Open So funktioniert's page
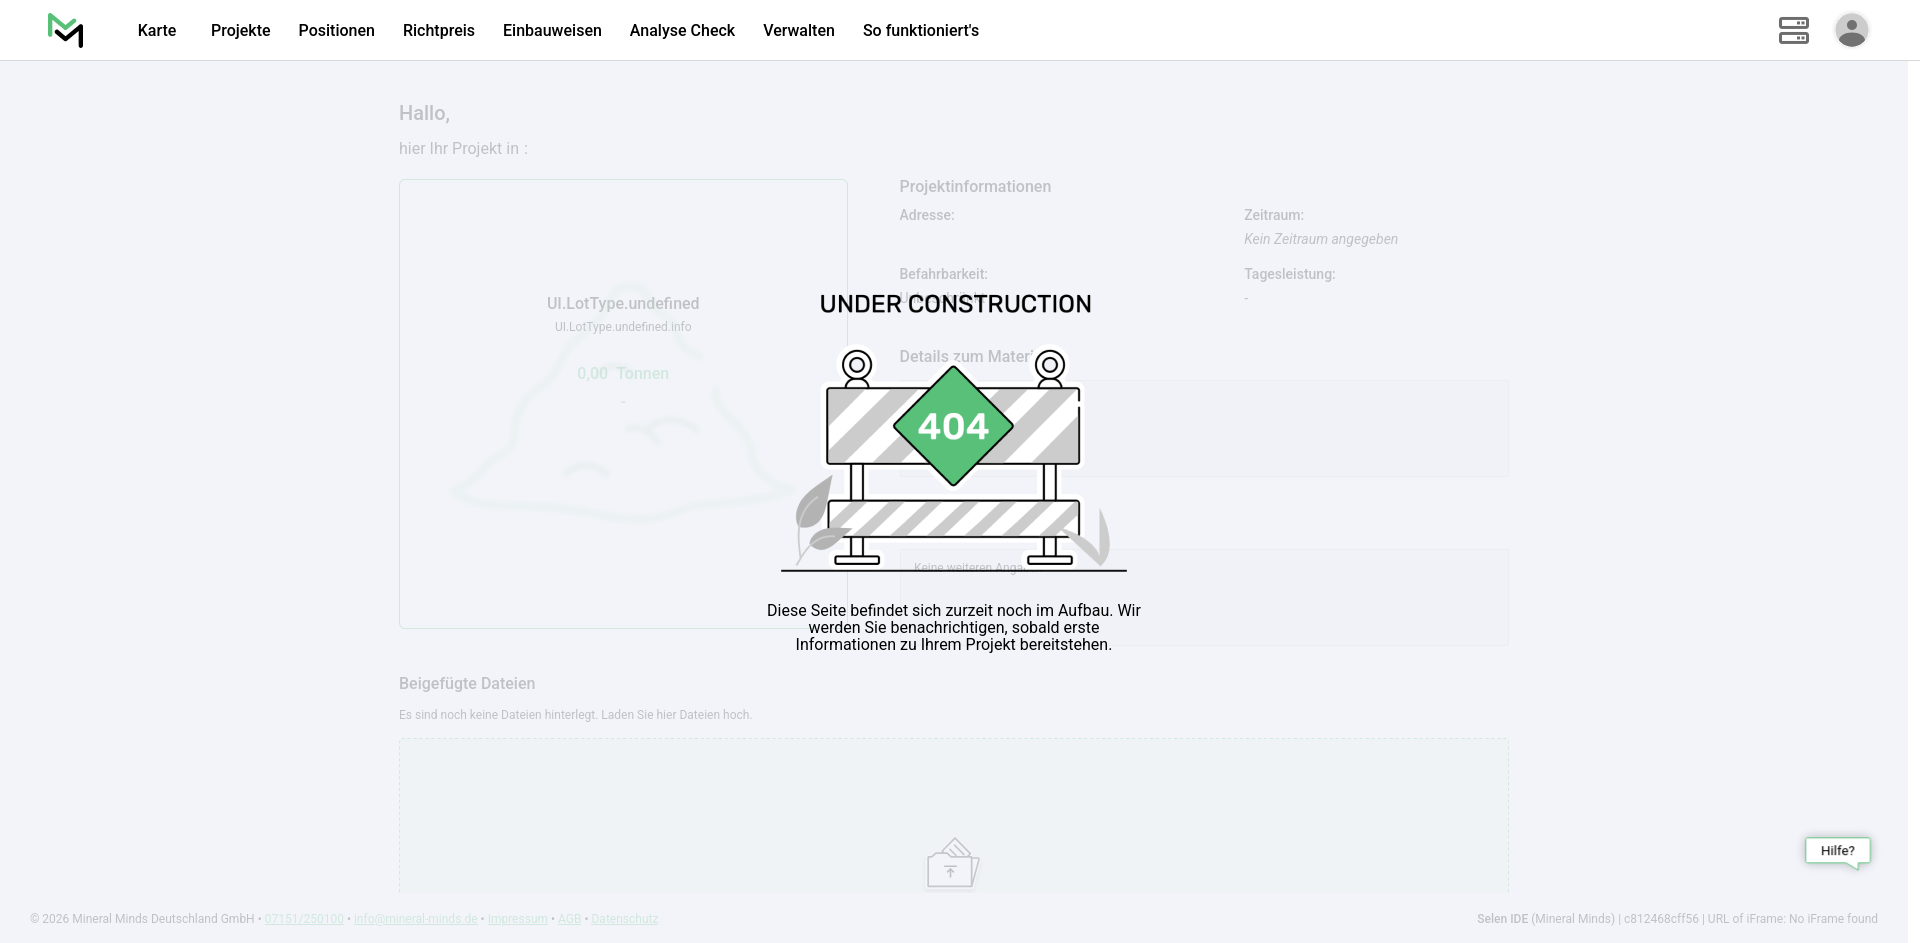Viewport: 1920px width, 943px height. [x=920, y=30]
